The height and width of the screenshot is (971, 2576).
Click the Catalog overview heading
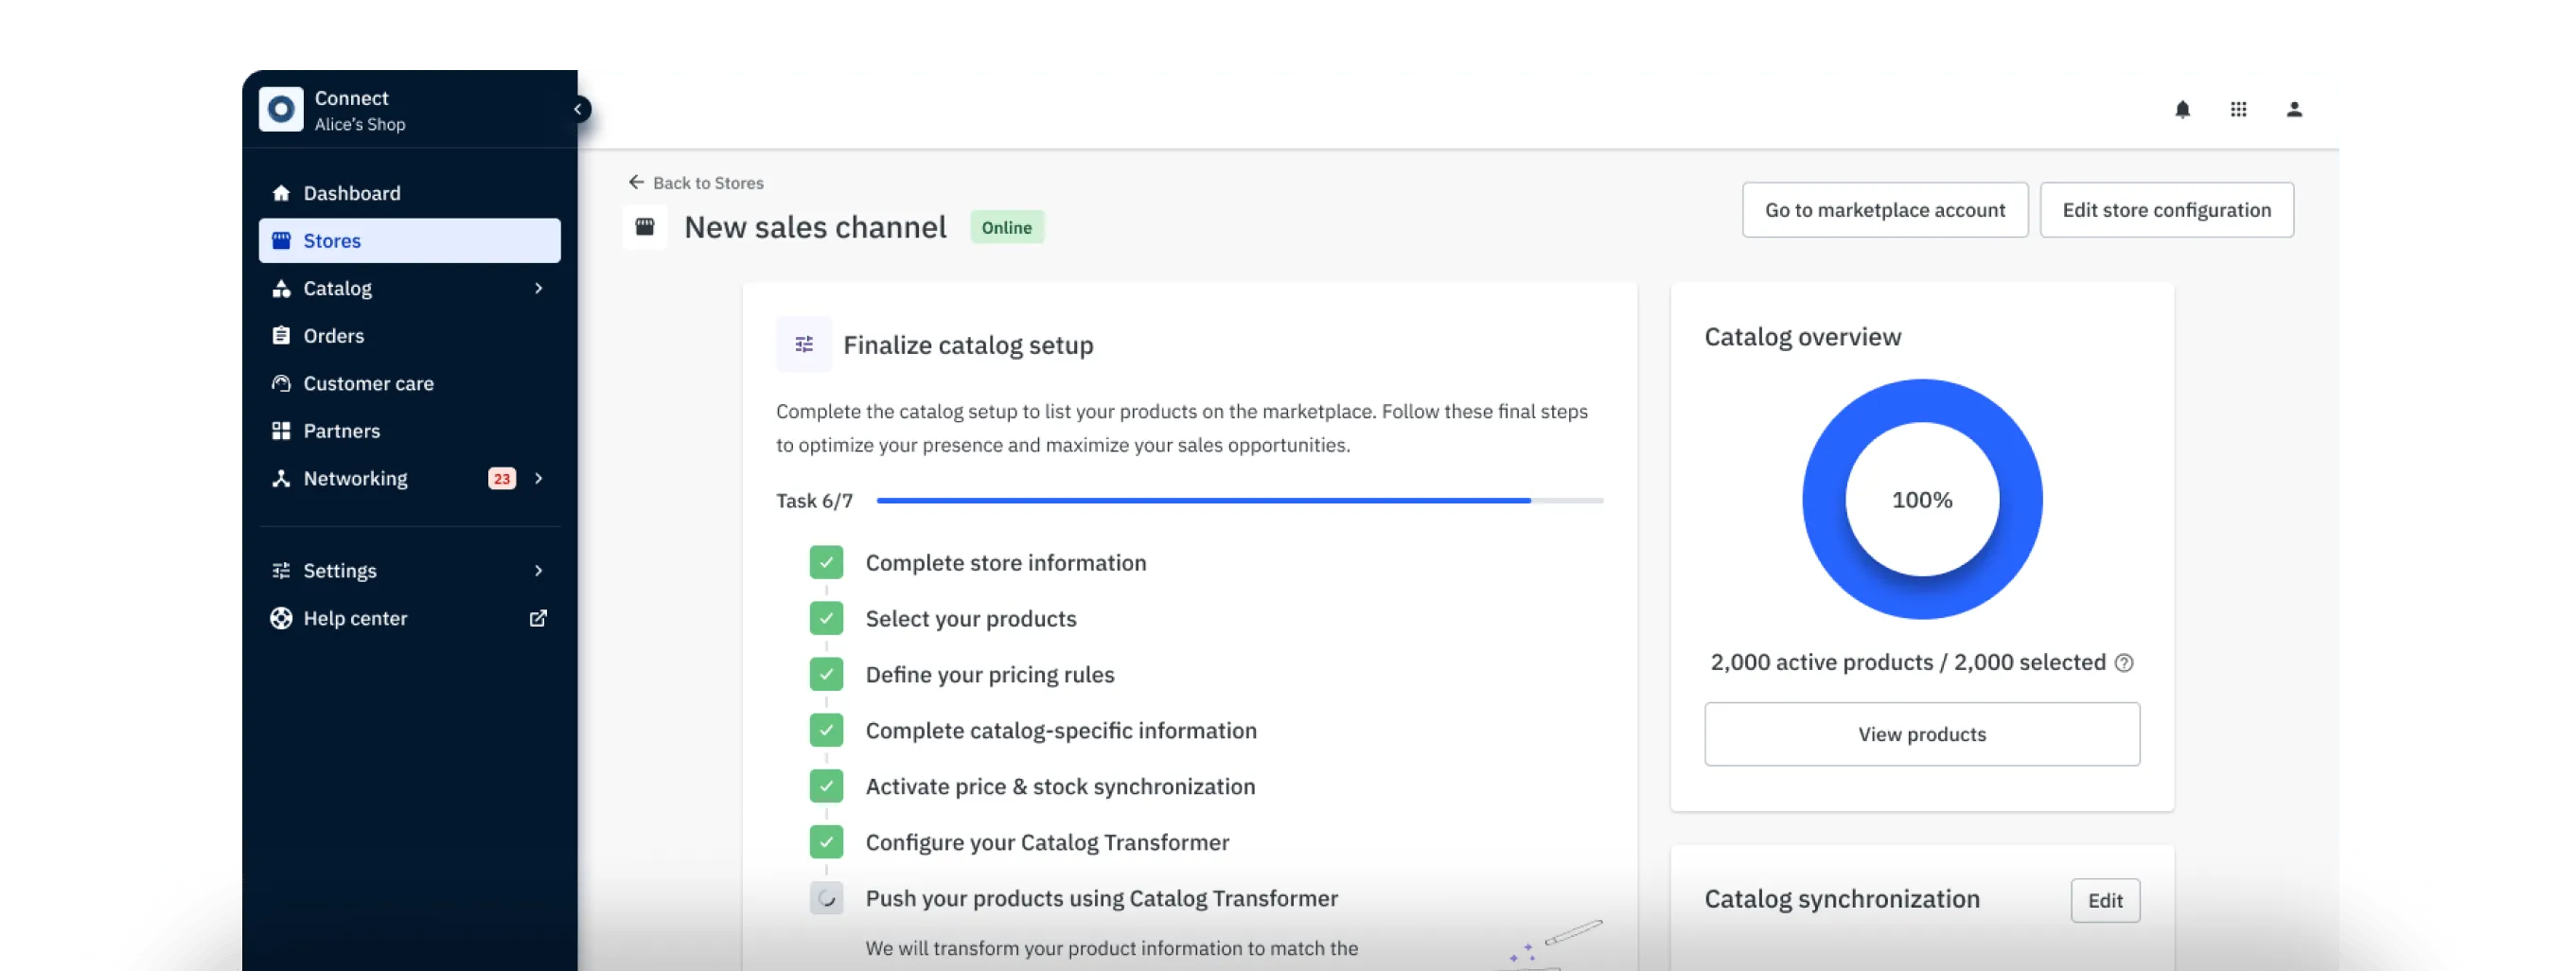(x=1802, y=337)
